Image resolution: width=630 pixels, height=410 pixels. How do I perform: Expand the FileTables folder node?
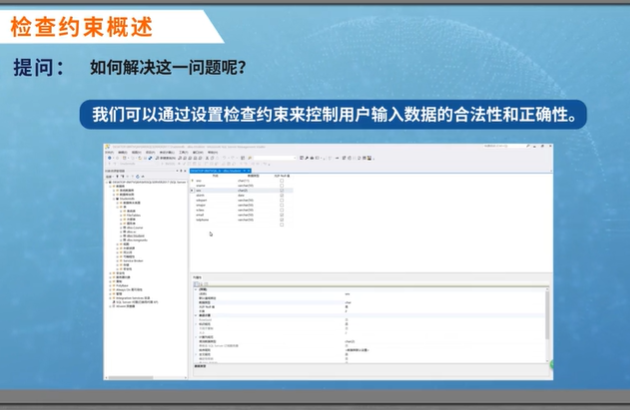121,215
